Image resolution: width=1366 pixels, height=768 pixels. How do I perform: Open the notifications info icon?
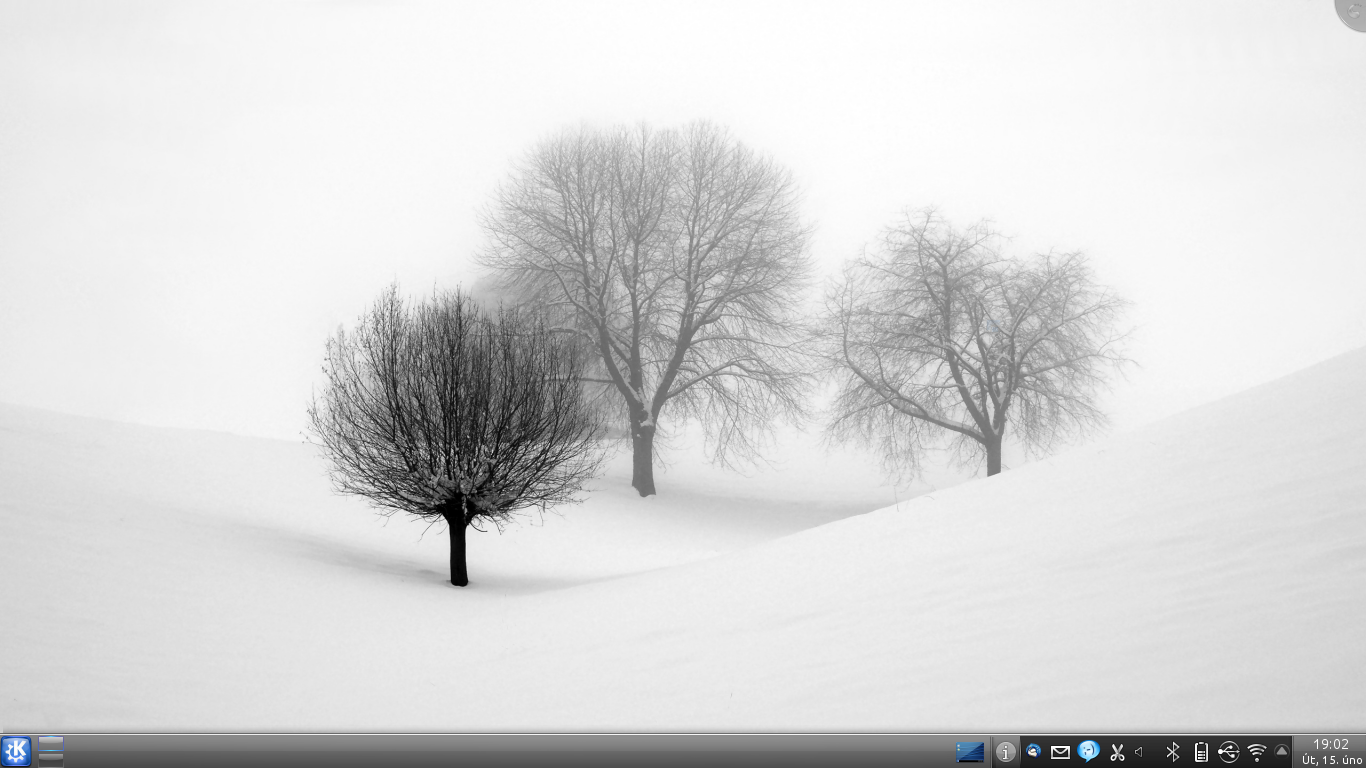point(1006,752)
